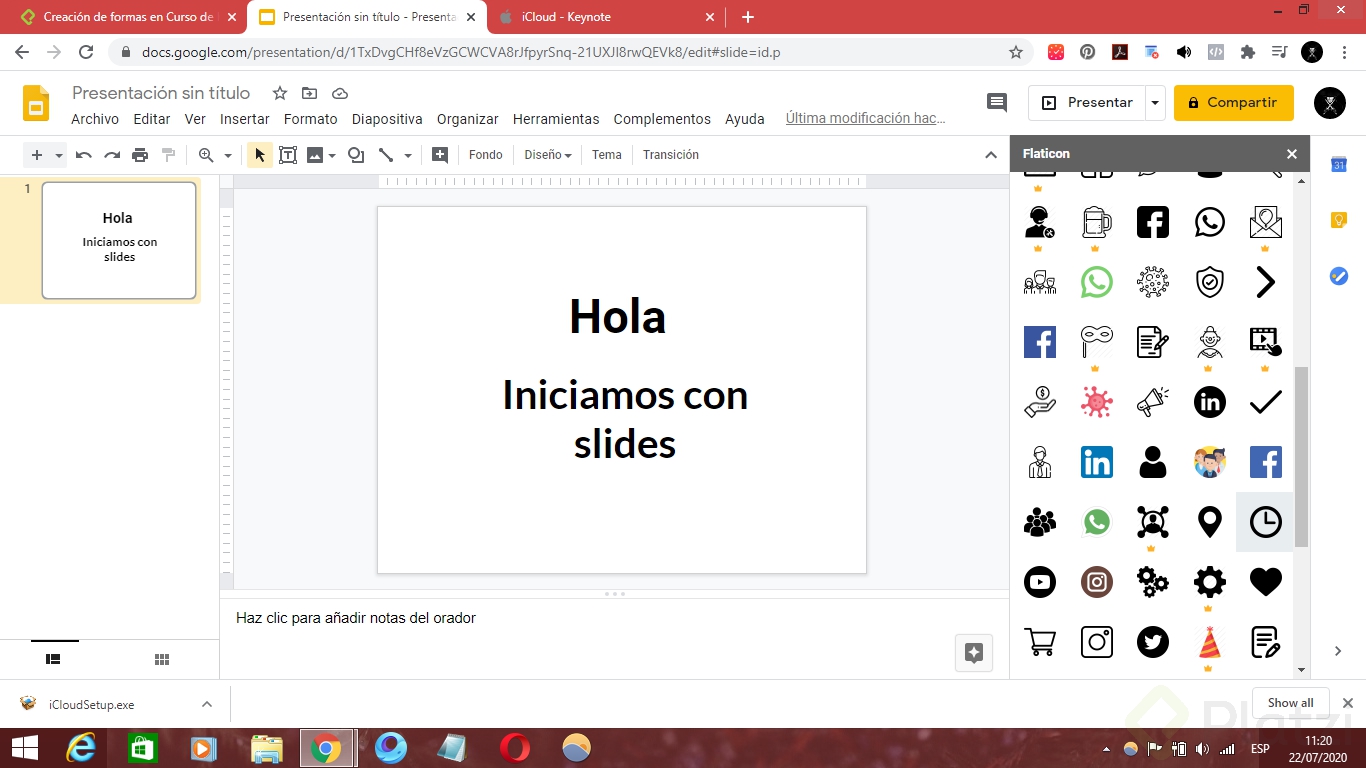1366x768 pixels.
Task: Select the slide 1 thumbnail
Action: [118, 240]
